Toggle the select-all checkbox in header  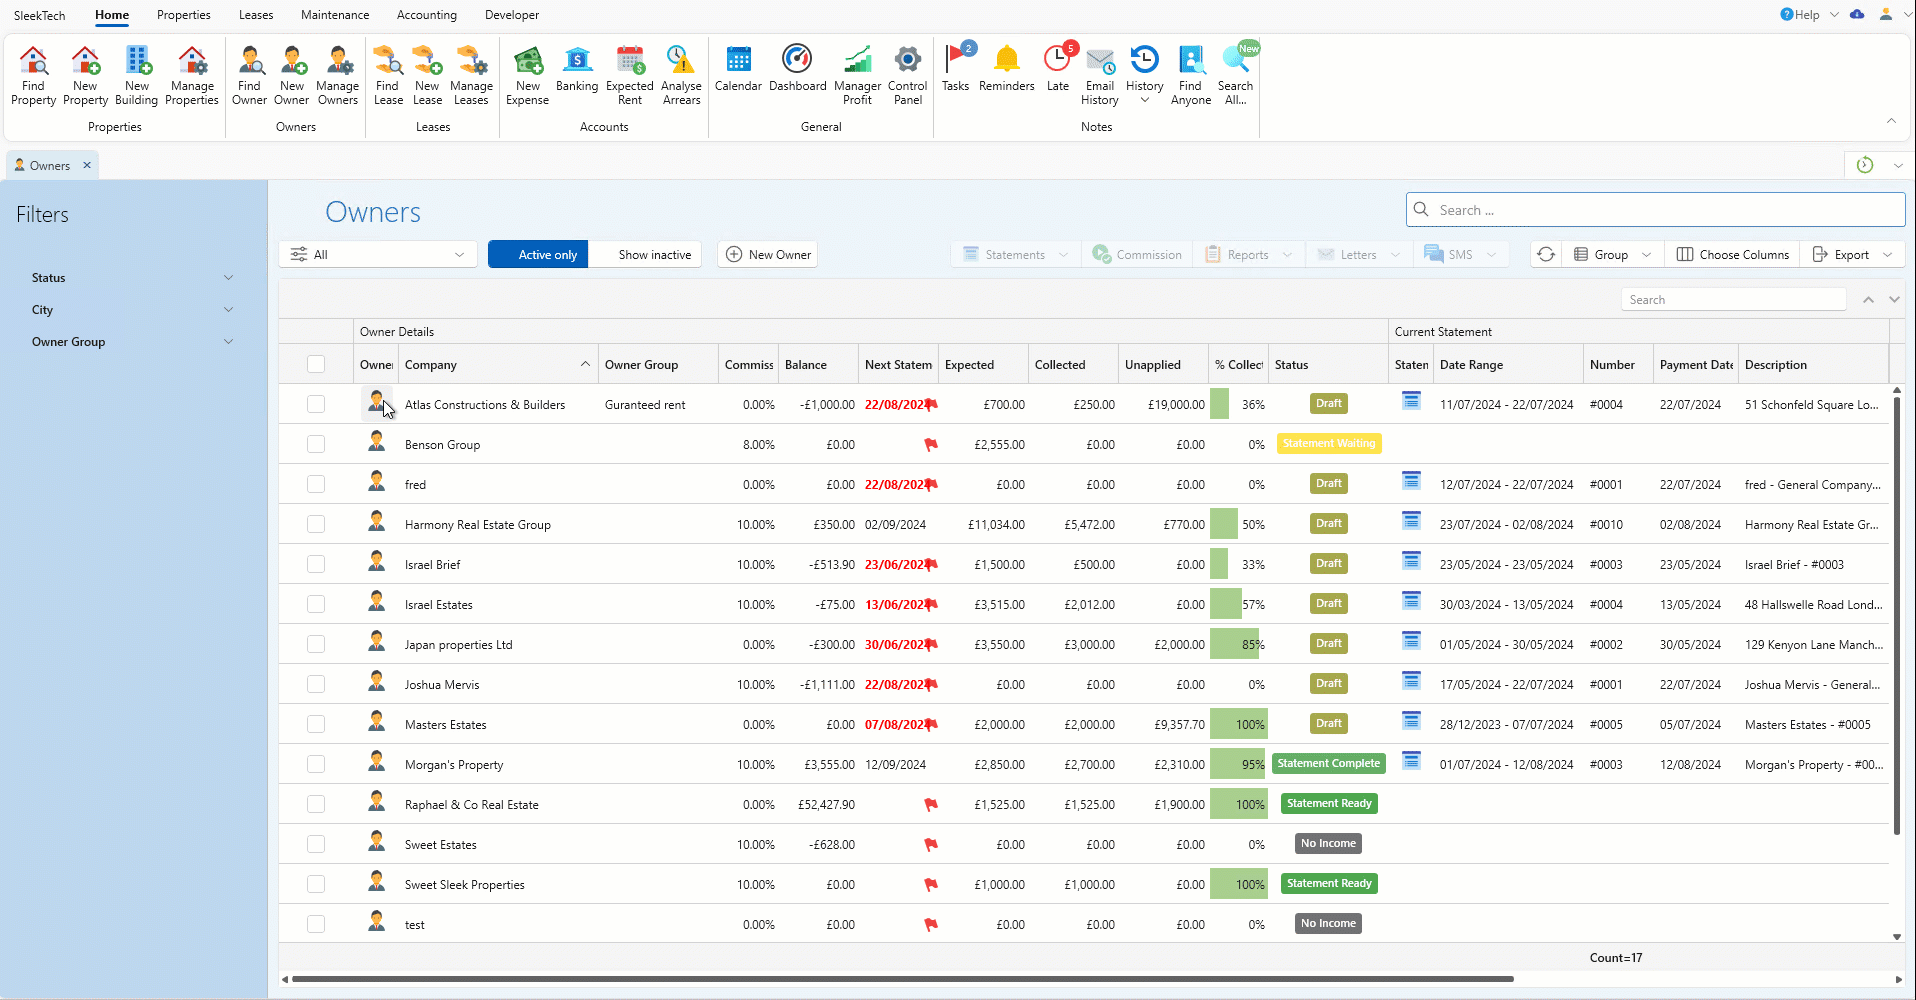(x=316, y=364)
